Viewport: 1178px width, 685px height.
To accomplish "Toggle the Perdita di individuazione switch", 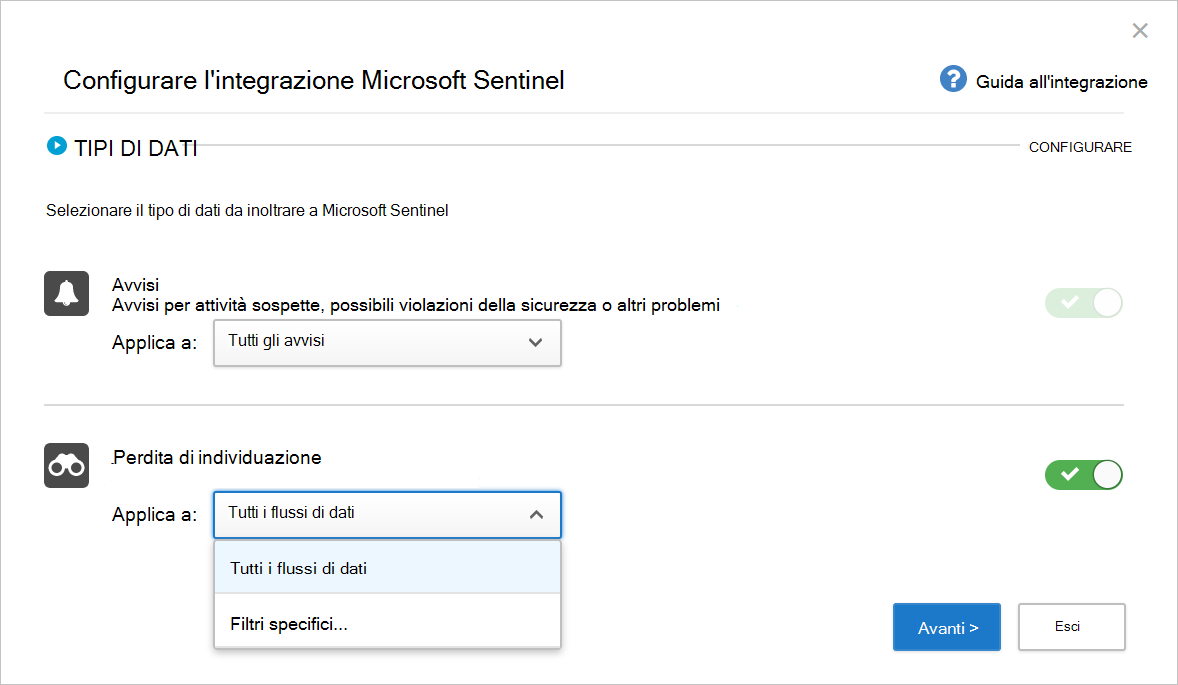I will pos(1083,475).
